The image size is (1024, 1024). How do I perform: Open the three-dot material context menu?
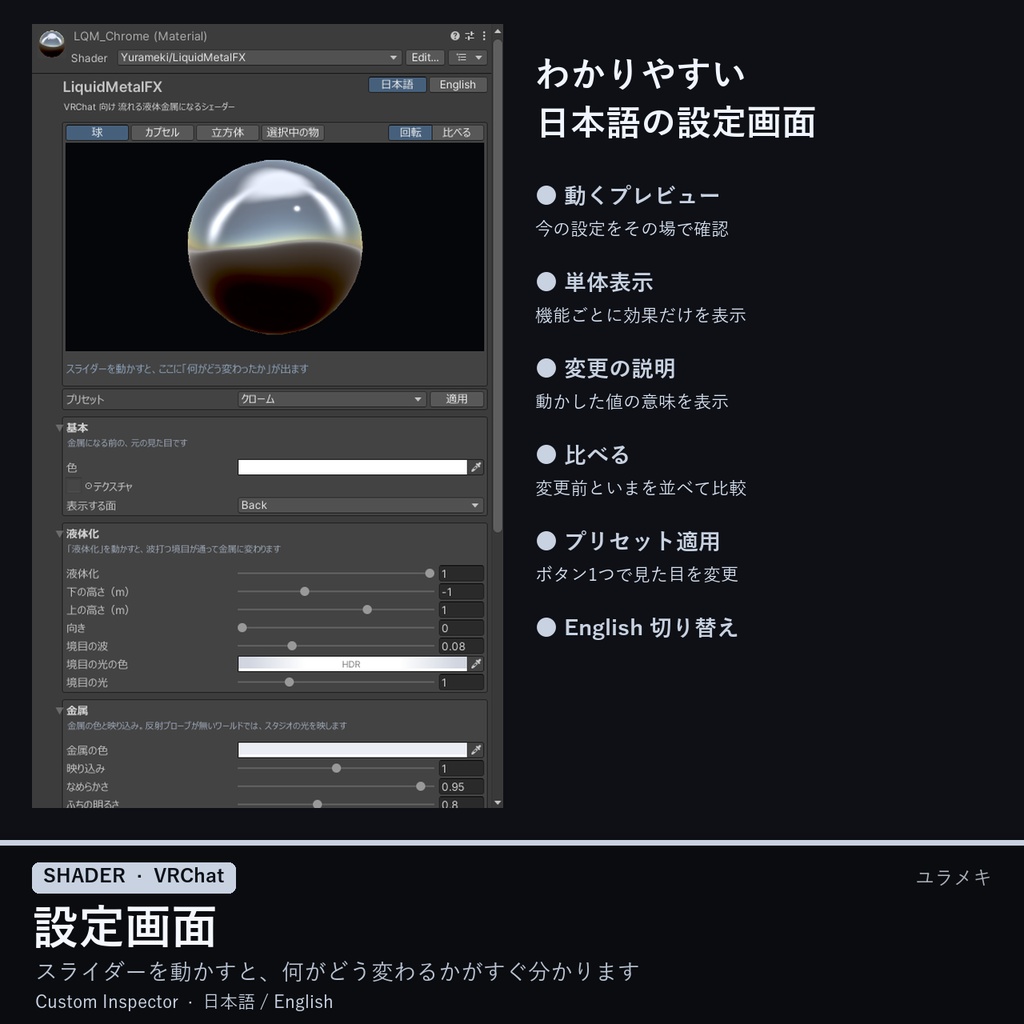(484, 36)
